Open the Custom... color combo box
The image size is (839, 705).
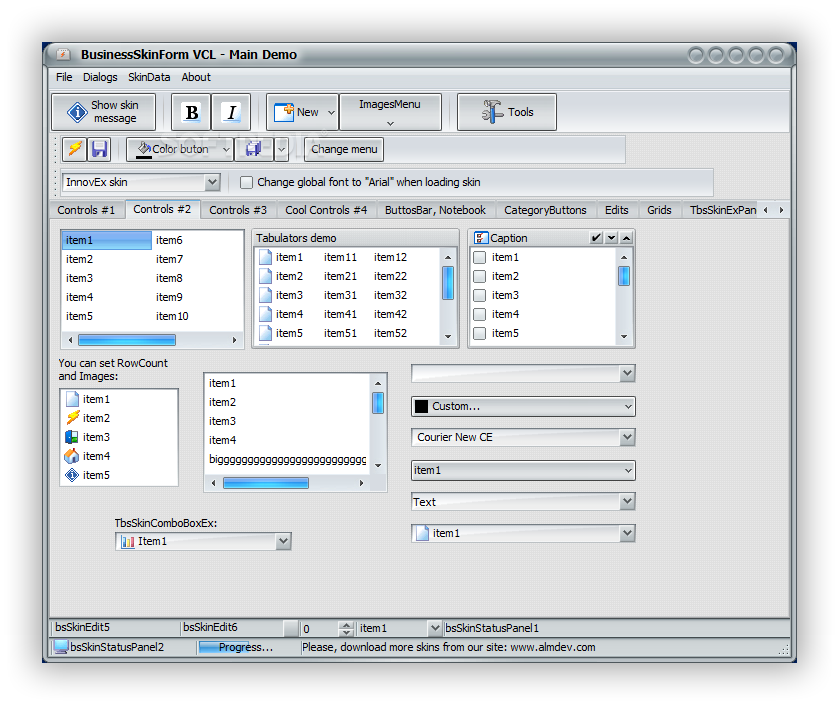coord(523,407)
